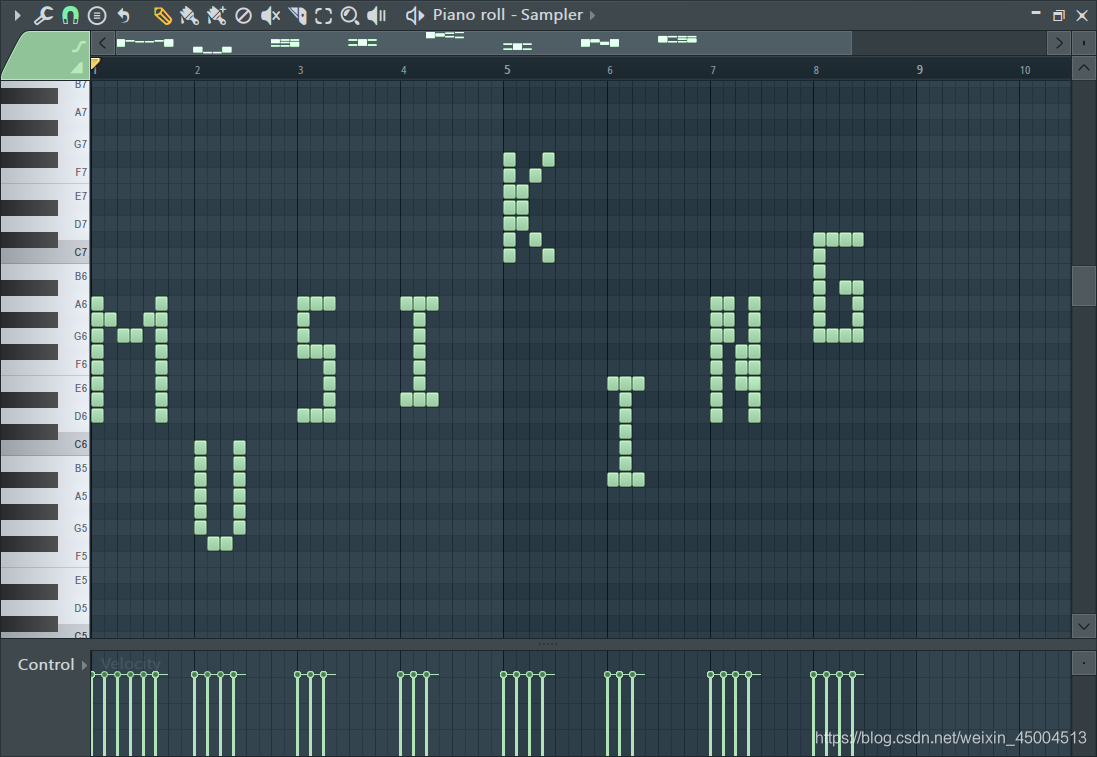The image size is (1097, 757).
Task: Toggle the snap magnet
Action: tap(70, 15)
